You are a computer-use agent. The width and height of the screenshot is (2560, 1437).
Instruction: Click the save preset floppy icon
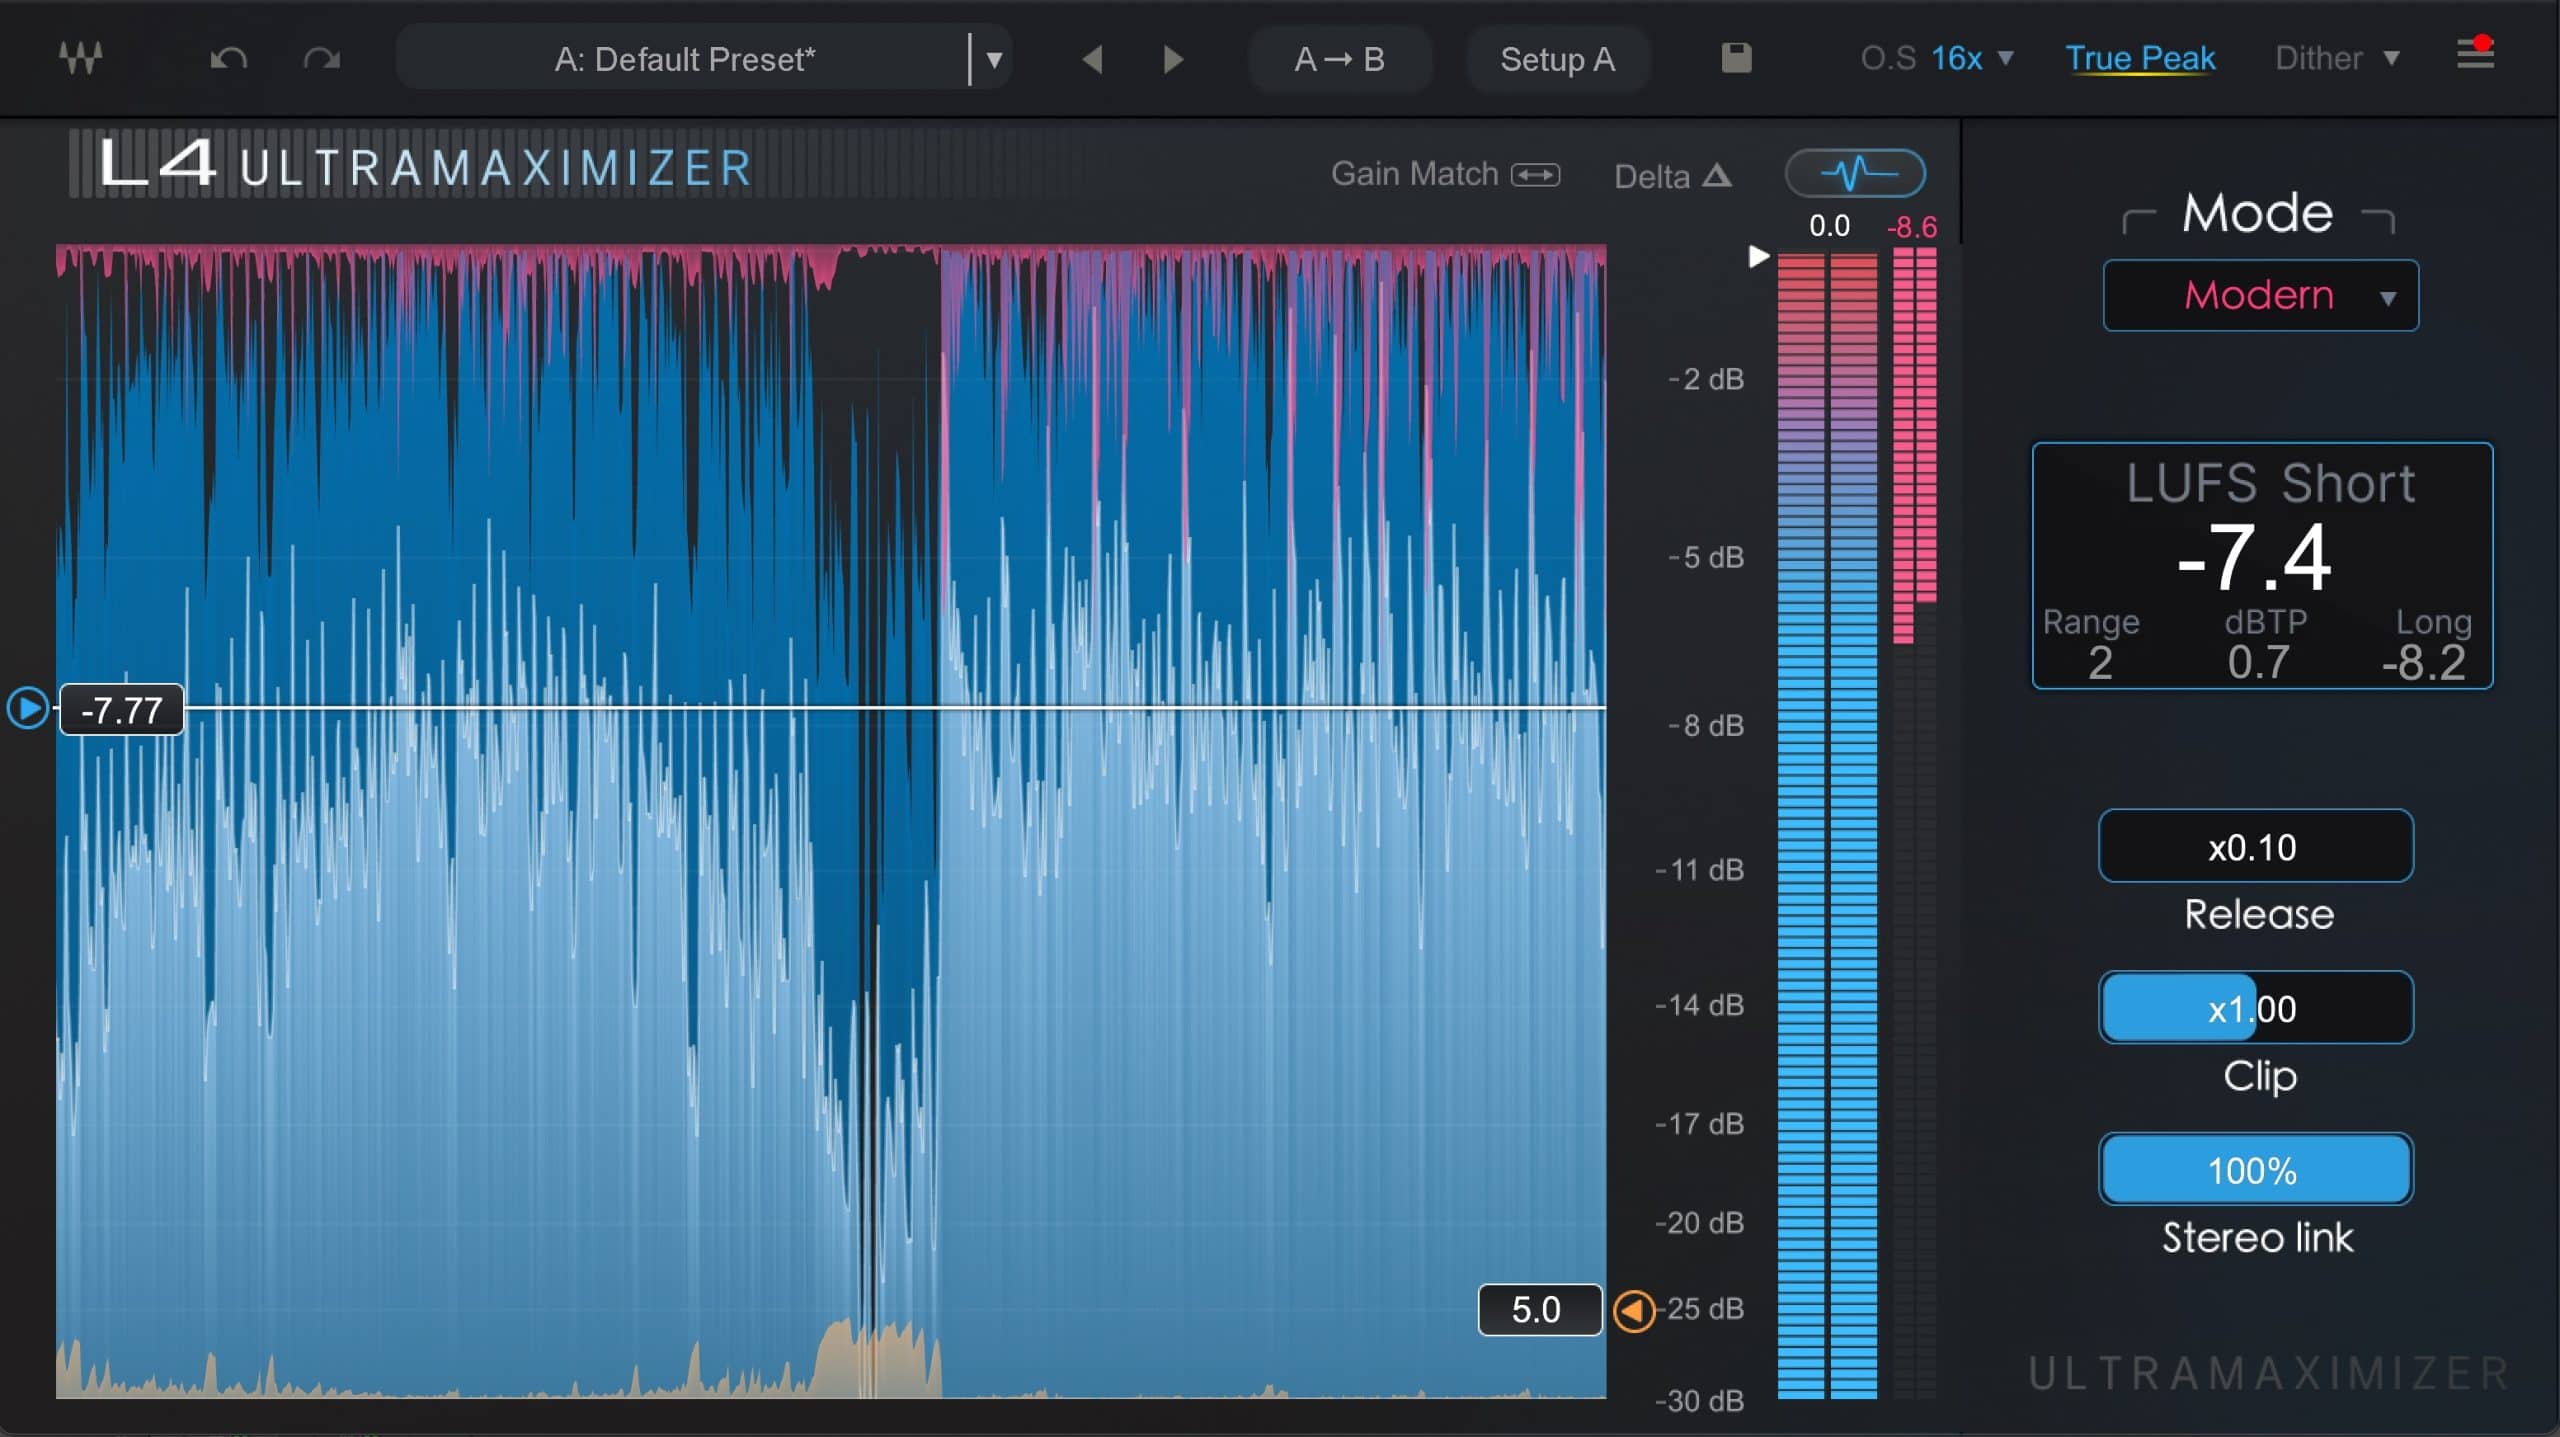(1736, 58)
